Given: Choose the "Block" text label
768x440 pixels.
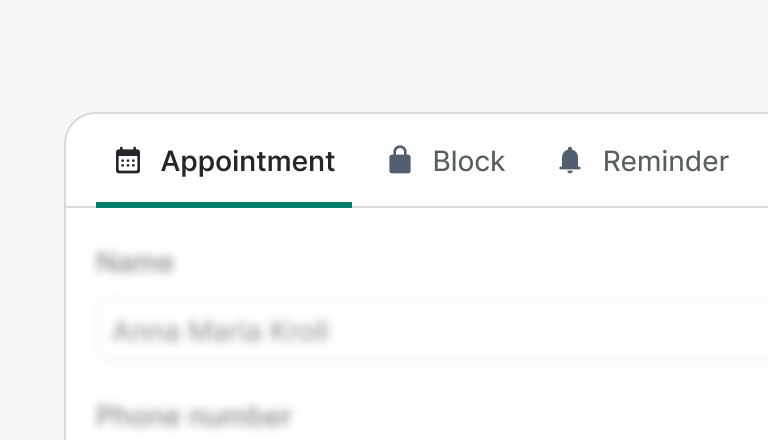Looking at the screenshot, I should 468,162.
